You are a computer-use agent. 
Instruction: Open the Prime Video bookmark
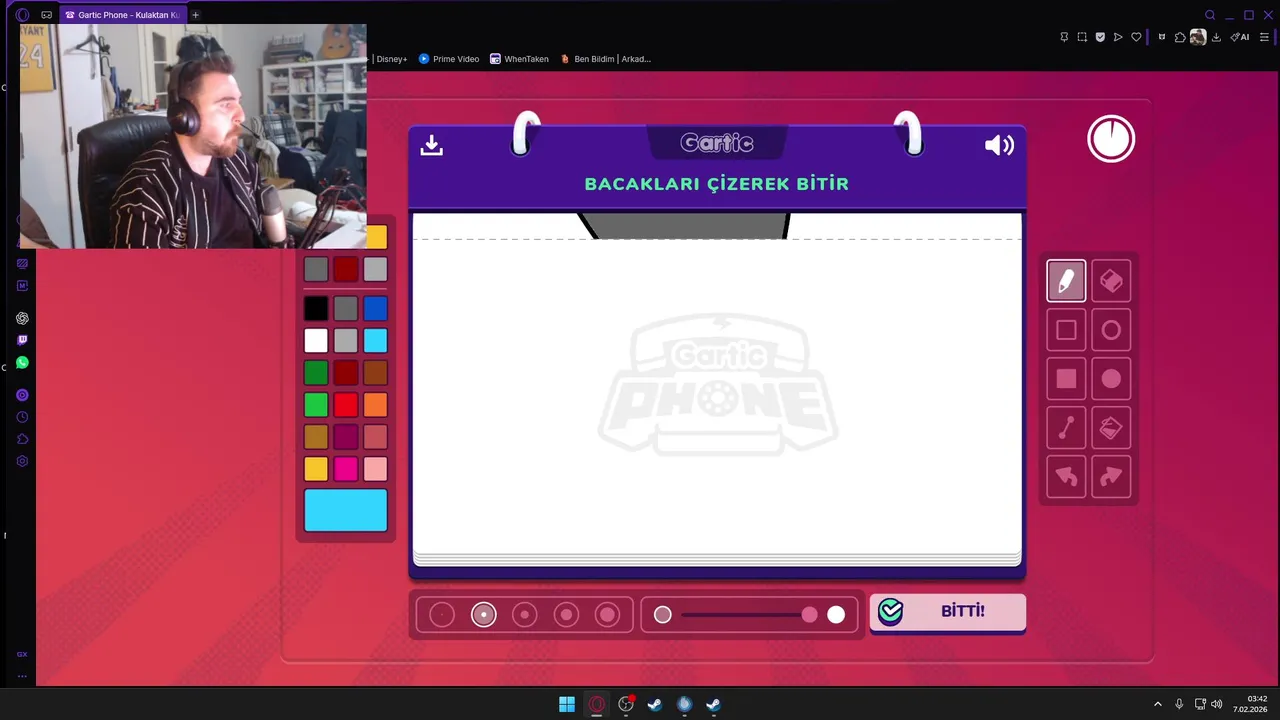pyautogui.click(x=449, y=59)
